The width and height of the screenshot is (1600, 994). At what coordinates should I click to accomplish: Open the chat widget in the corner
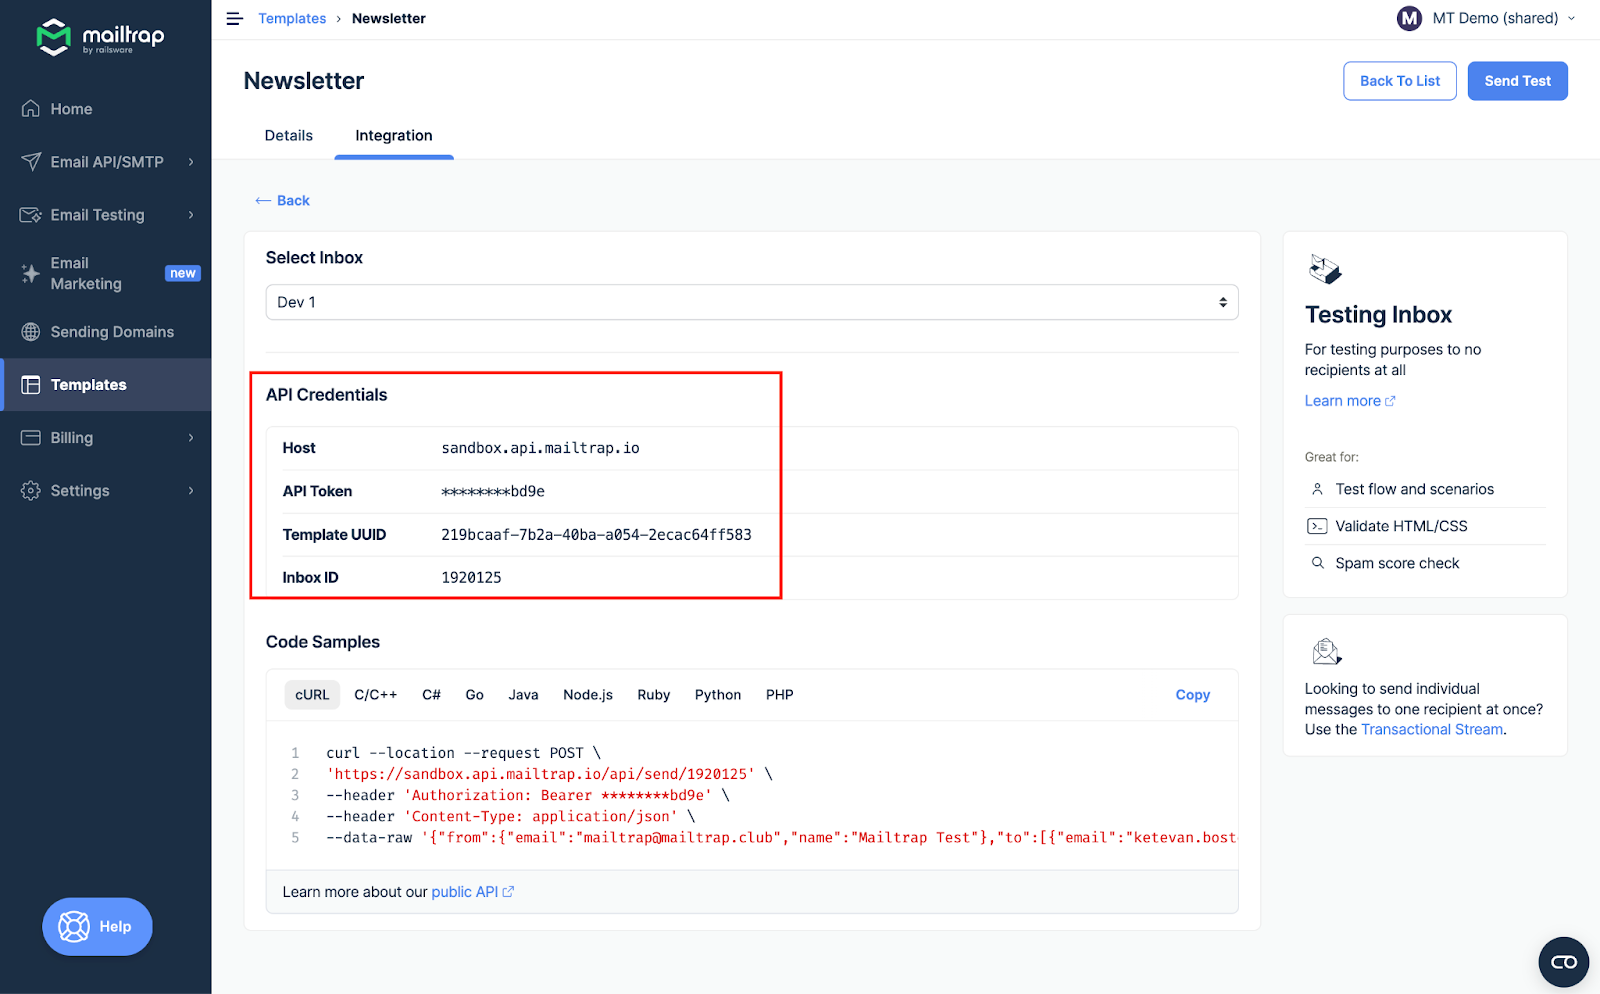click(x=1563, y=961)
